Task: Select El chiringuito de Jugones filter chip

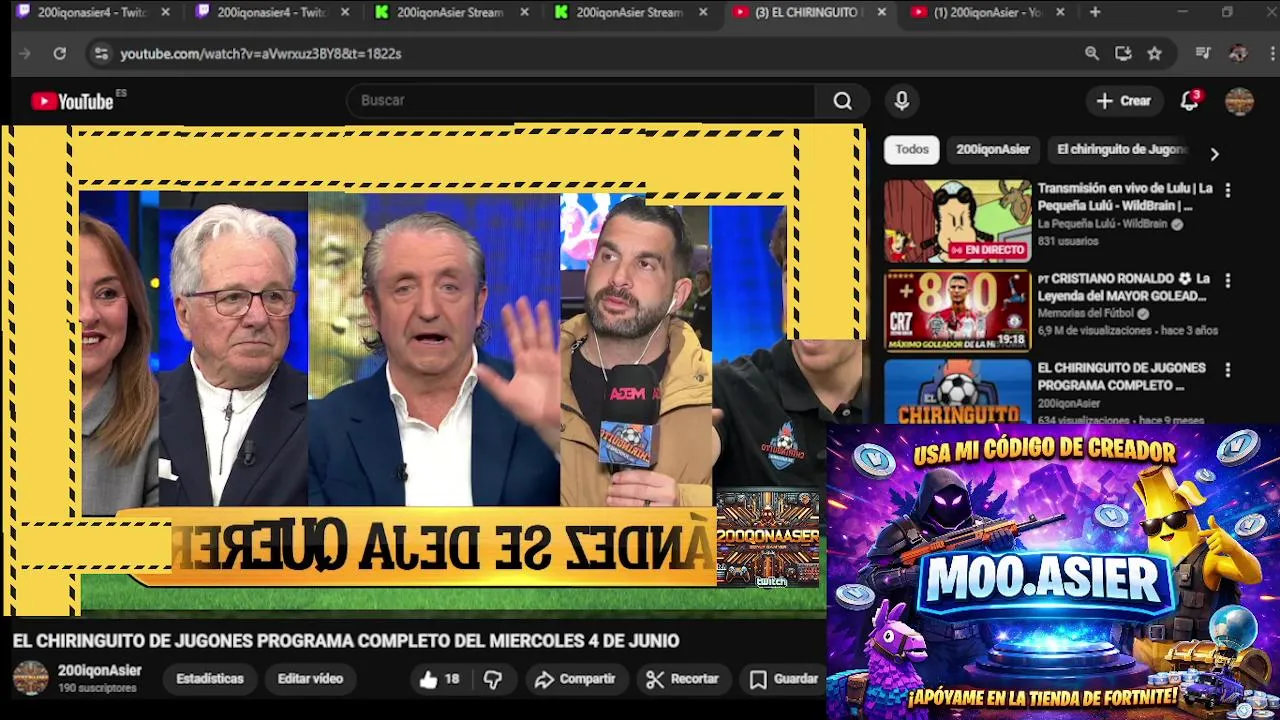Action: [1121, 150]
